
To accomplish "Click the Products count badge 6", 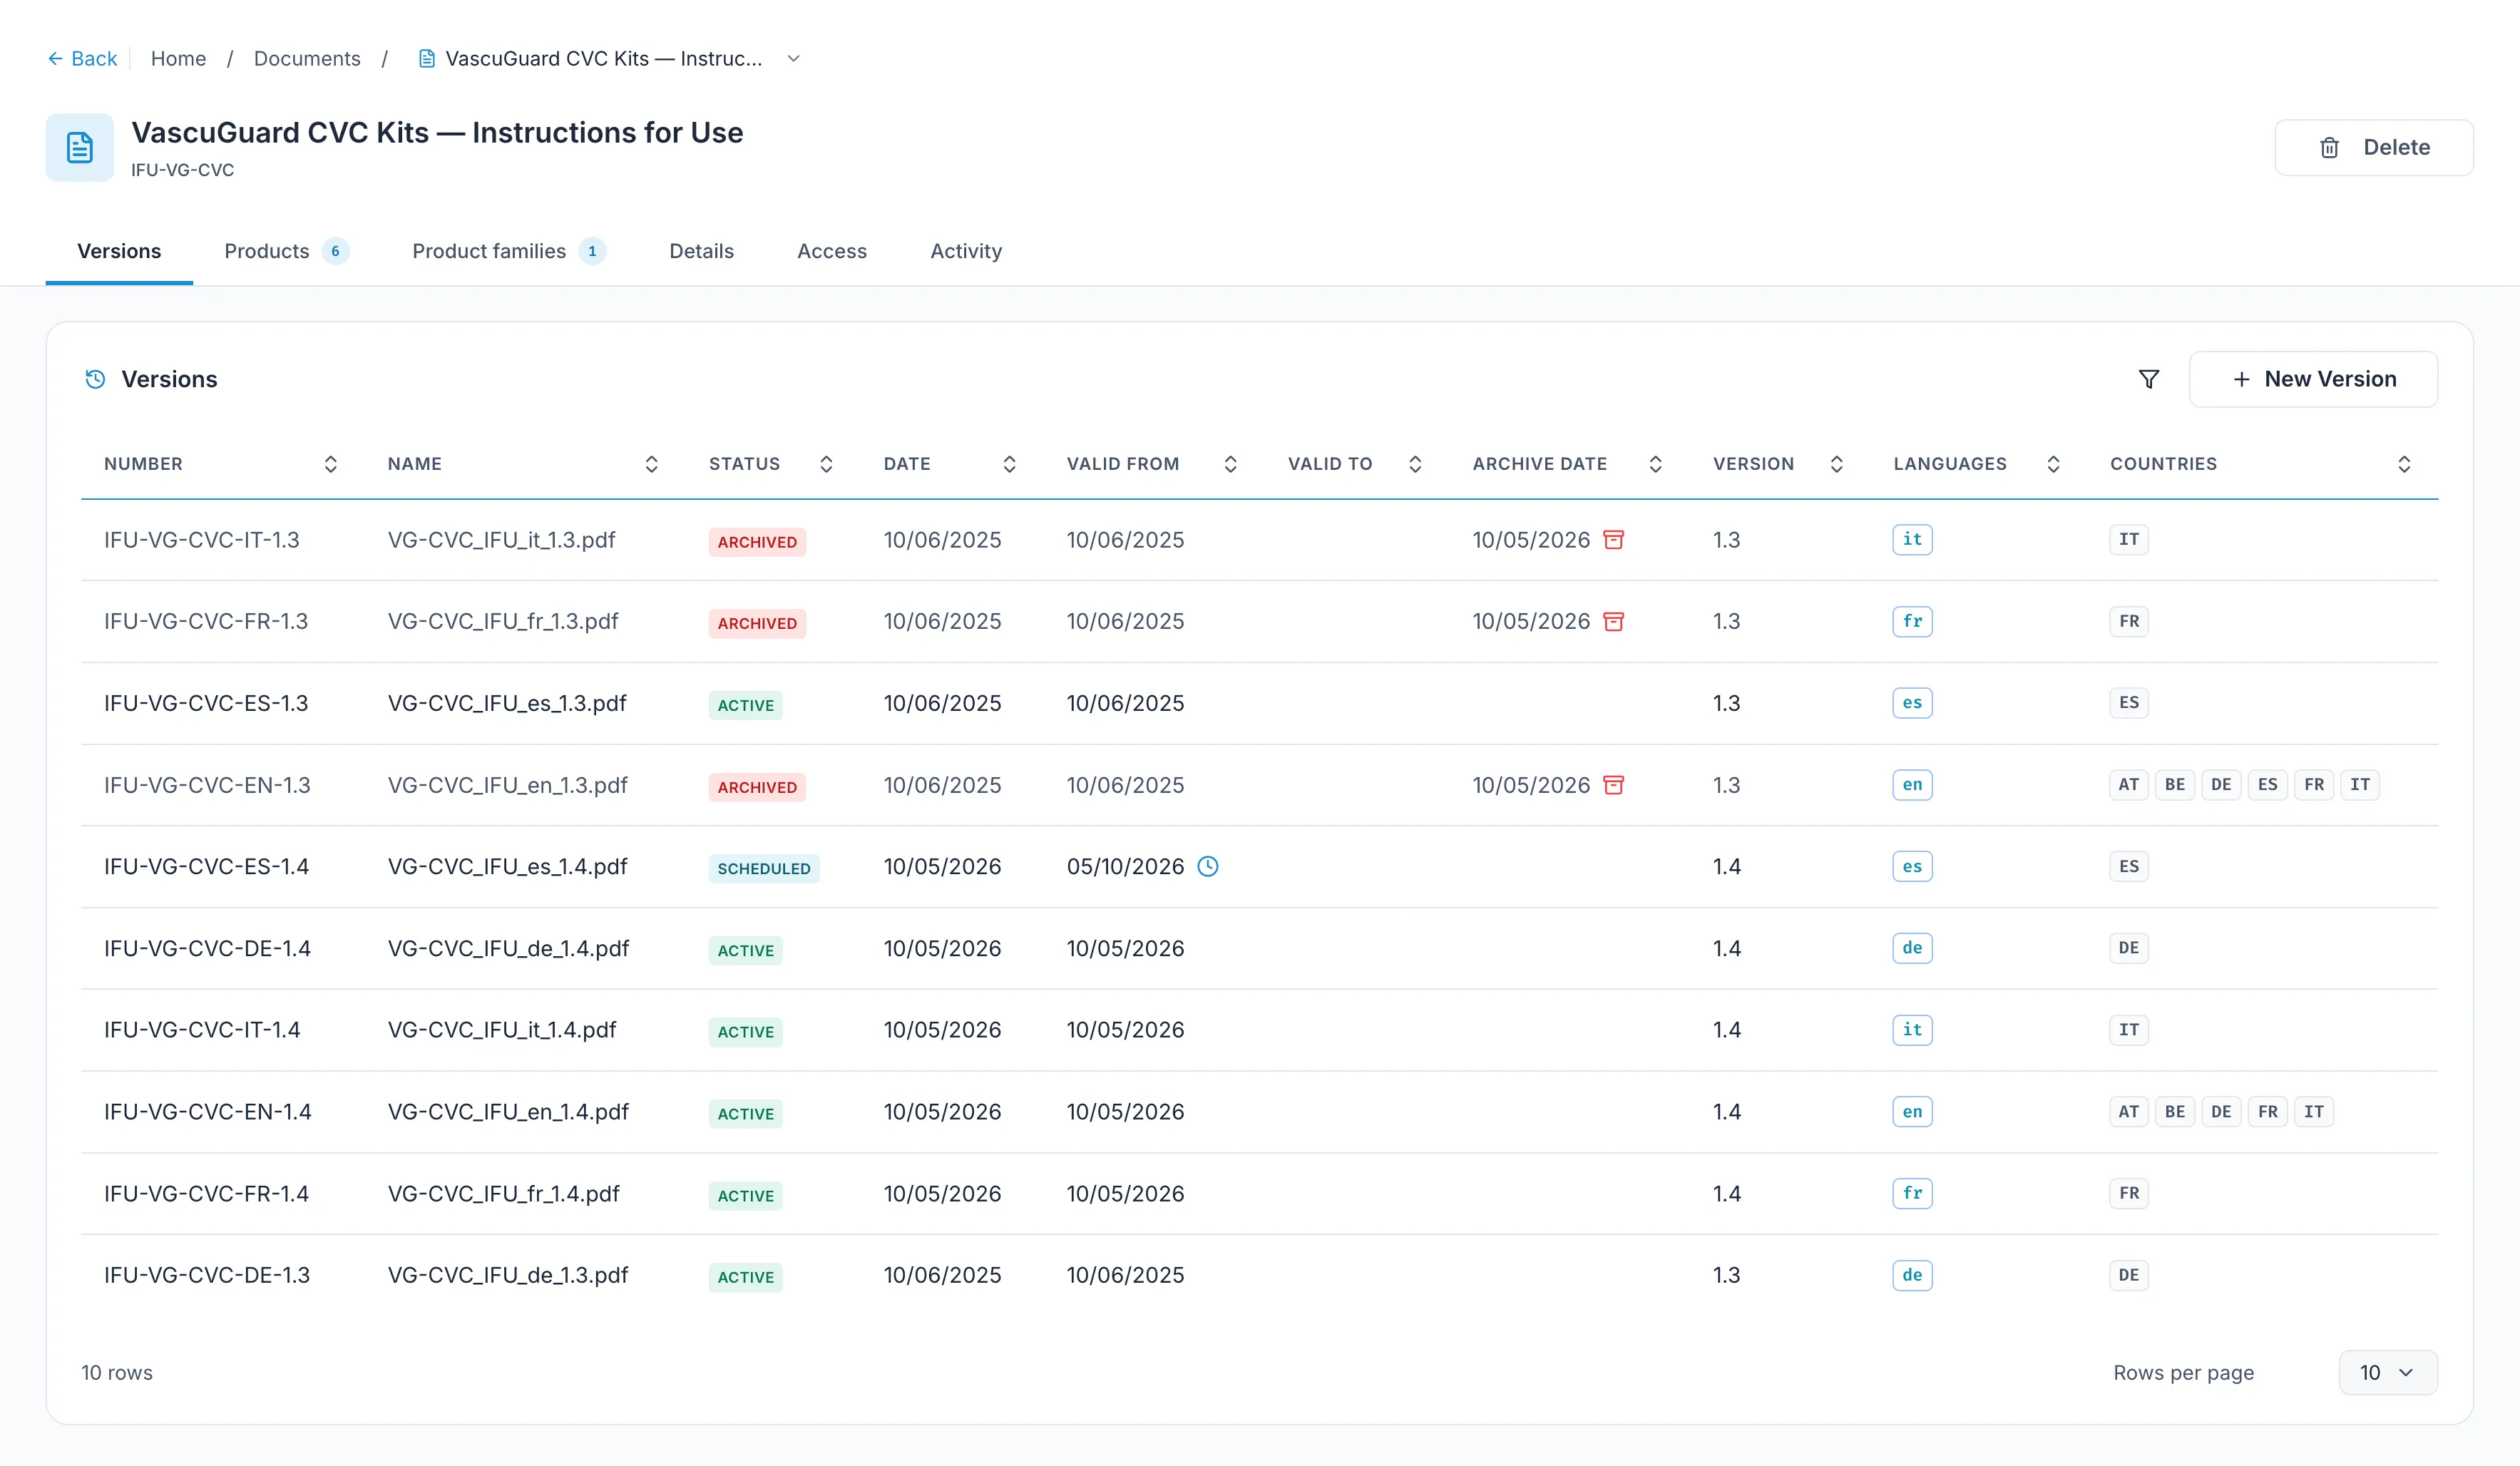I will pos(335,251).
